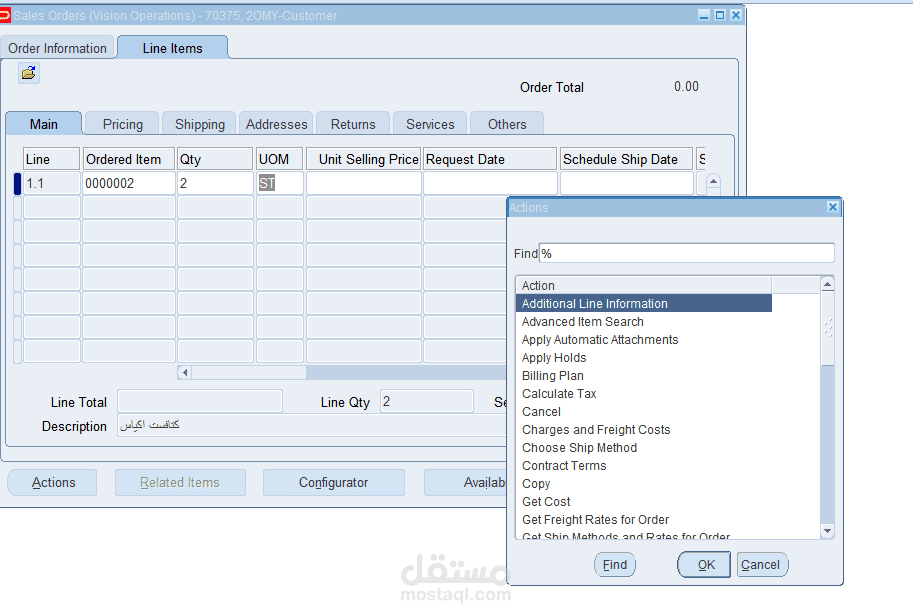Click scroll up arrow in Actions list
Viewport: 913px width, 616px height.
(827, 284)
